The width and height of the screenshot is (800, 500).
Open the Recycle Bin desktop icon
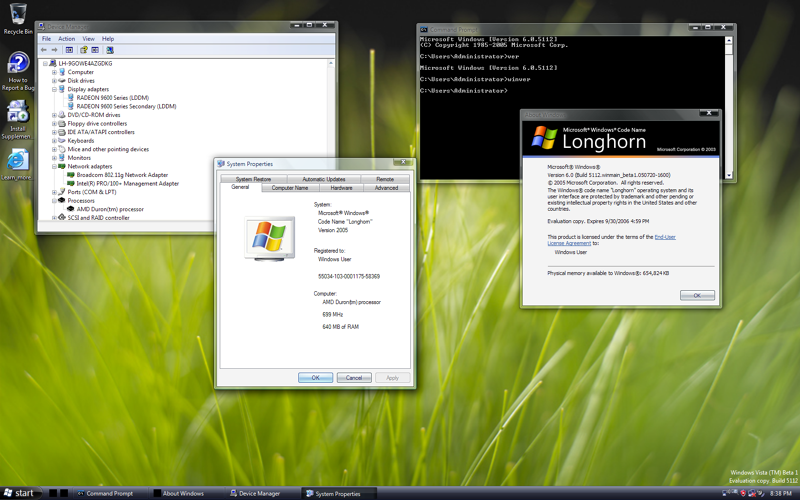click(18, 18)
